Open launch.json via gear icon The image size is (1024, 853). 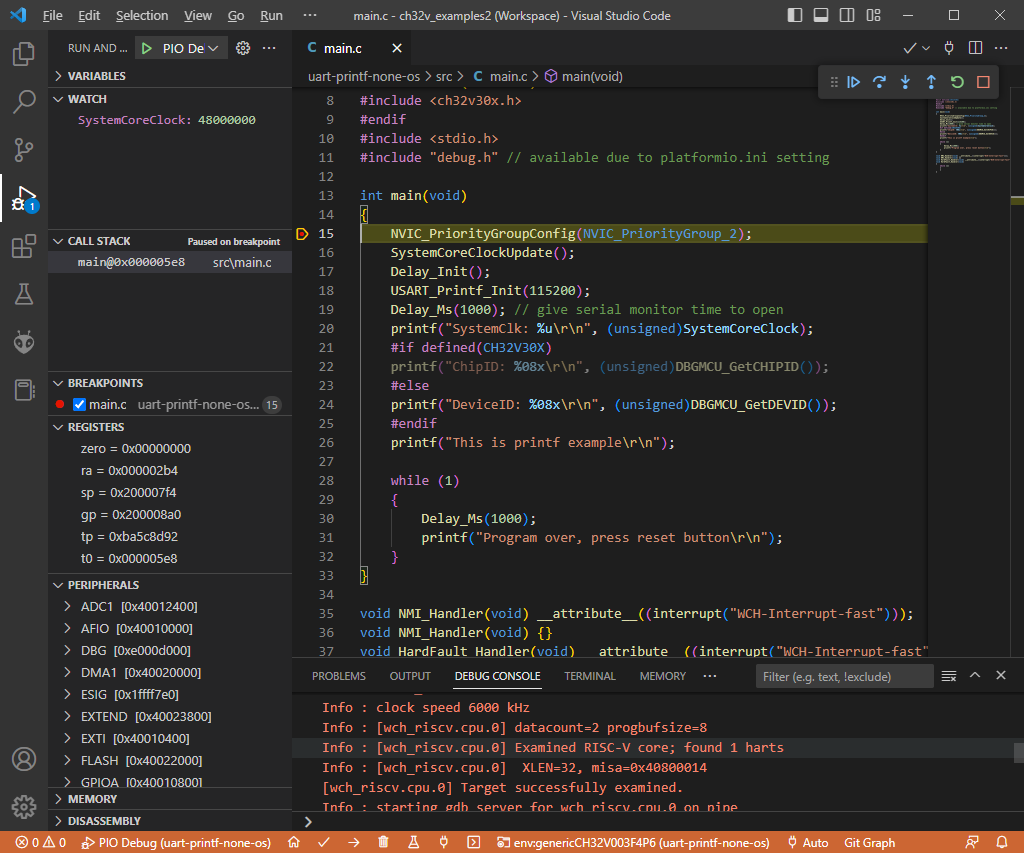[x=242, y=48]
